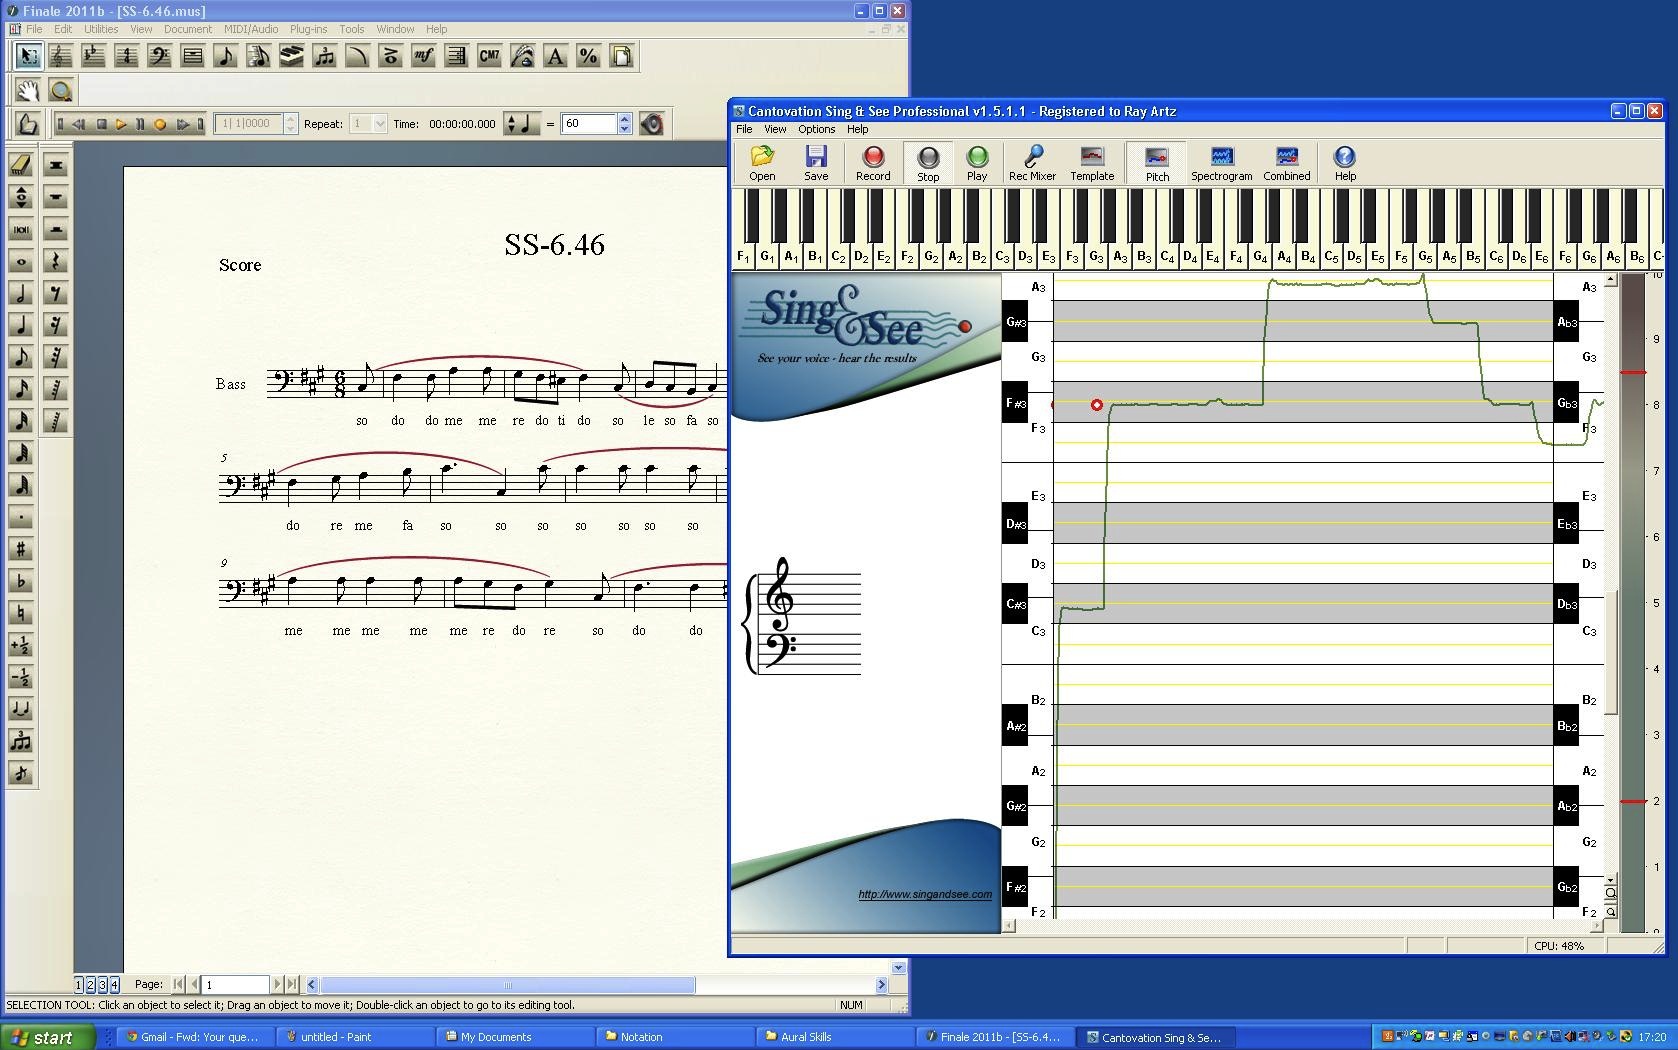The image size is (1678, 1050).
Task: Switch to Pitch view
Action: (x=1157, y=163)
